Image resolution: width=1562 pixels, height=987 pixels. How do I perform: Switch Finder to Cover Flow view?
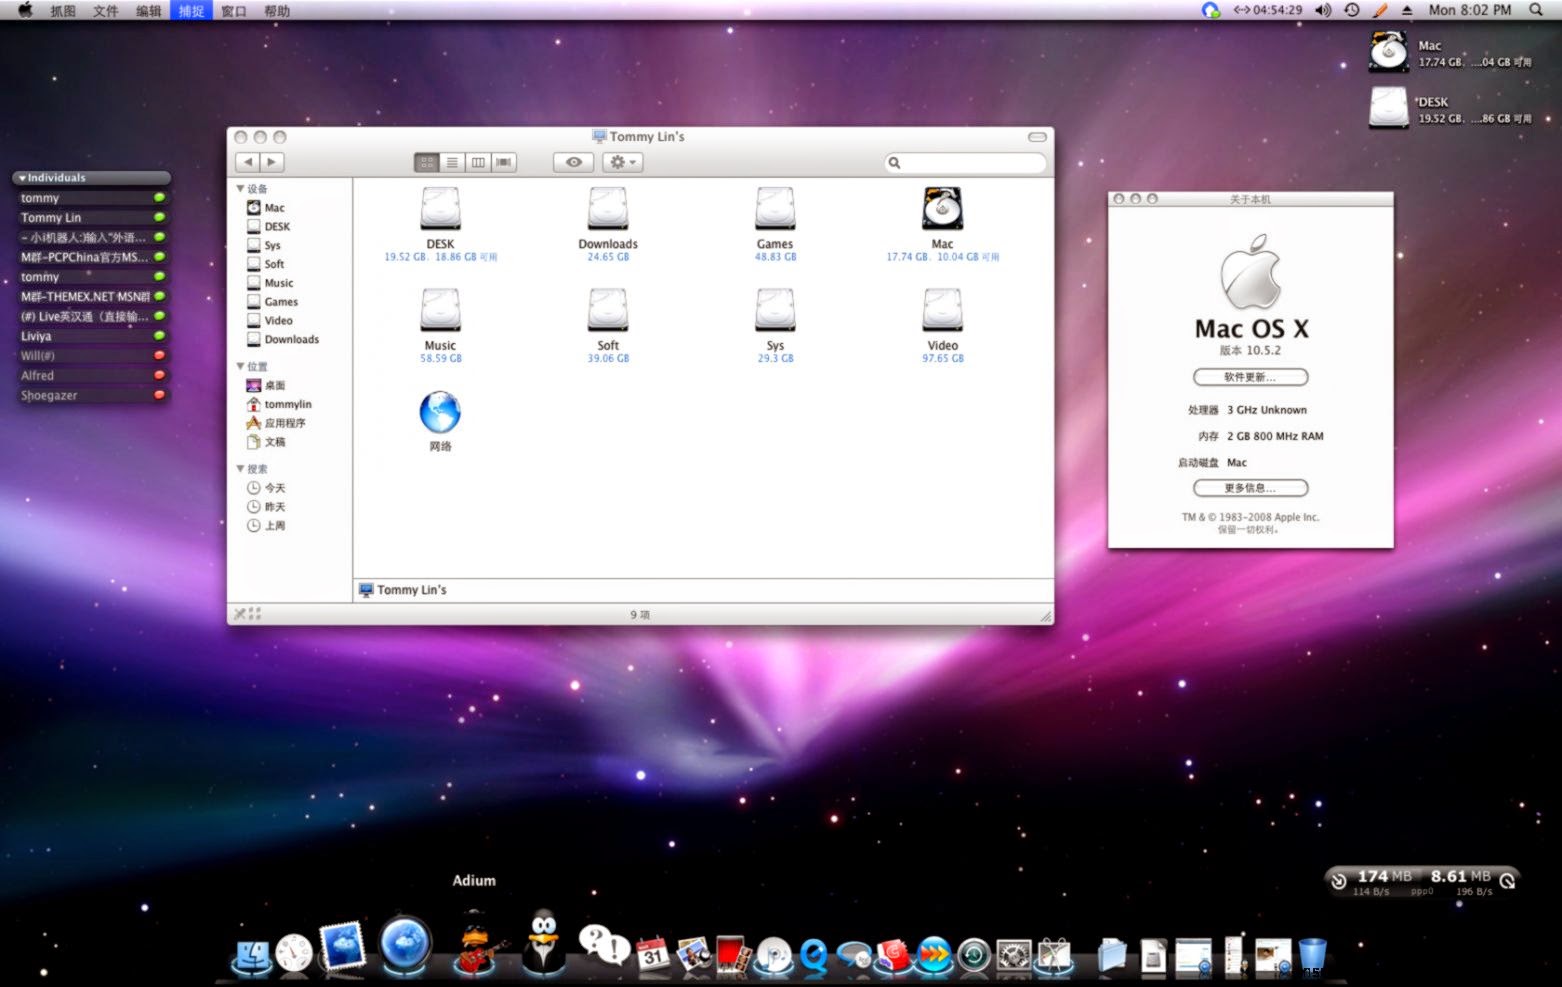(x=504, y=162)
